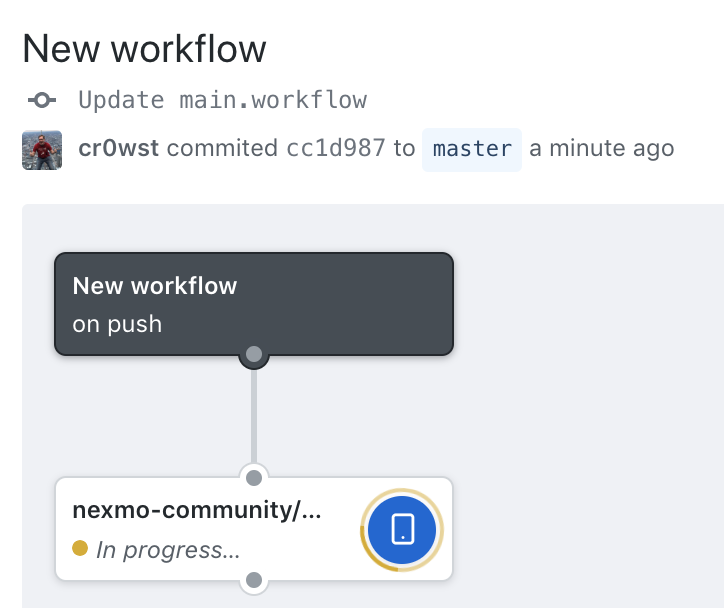Open cr0wst's avatar thumbnail
The width and height of the screenshot is (724, 608).
click(x=42, y=150)
